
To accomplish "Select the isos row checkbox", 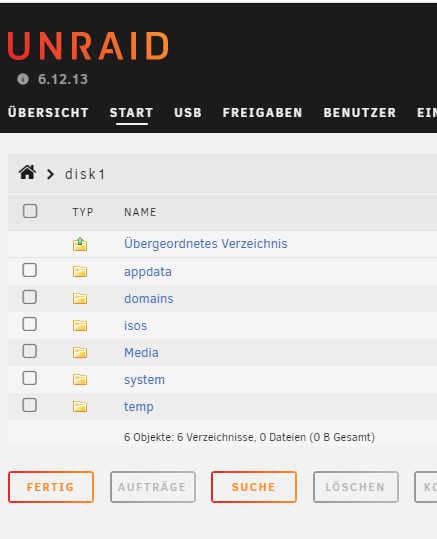I will point(30,324).
